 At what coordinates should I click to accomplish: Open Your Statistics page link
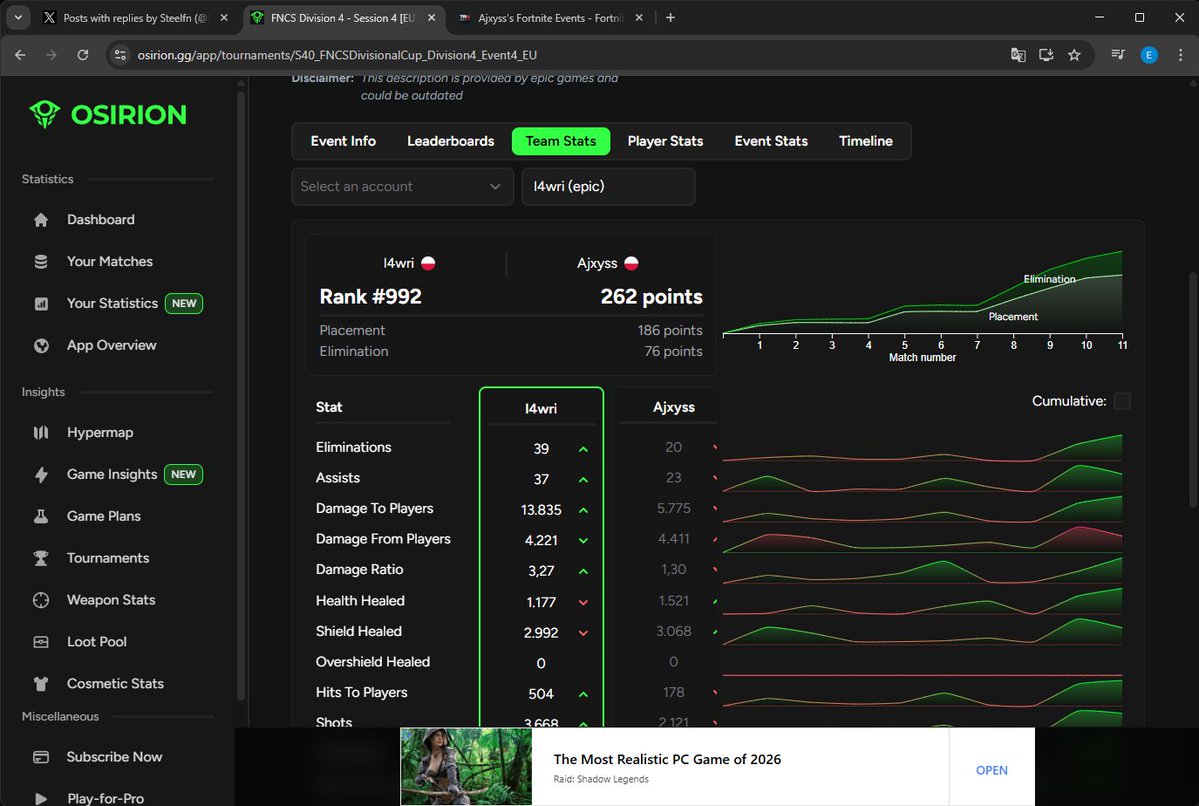tap(112, 304)
